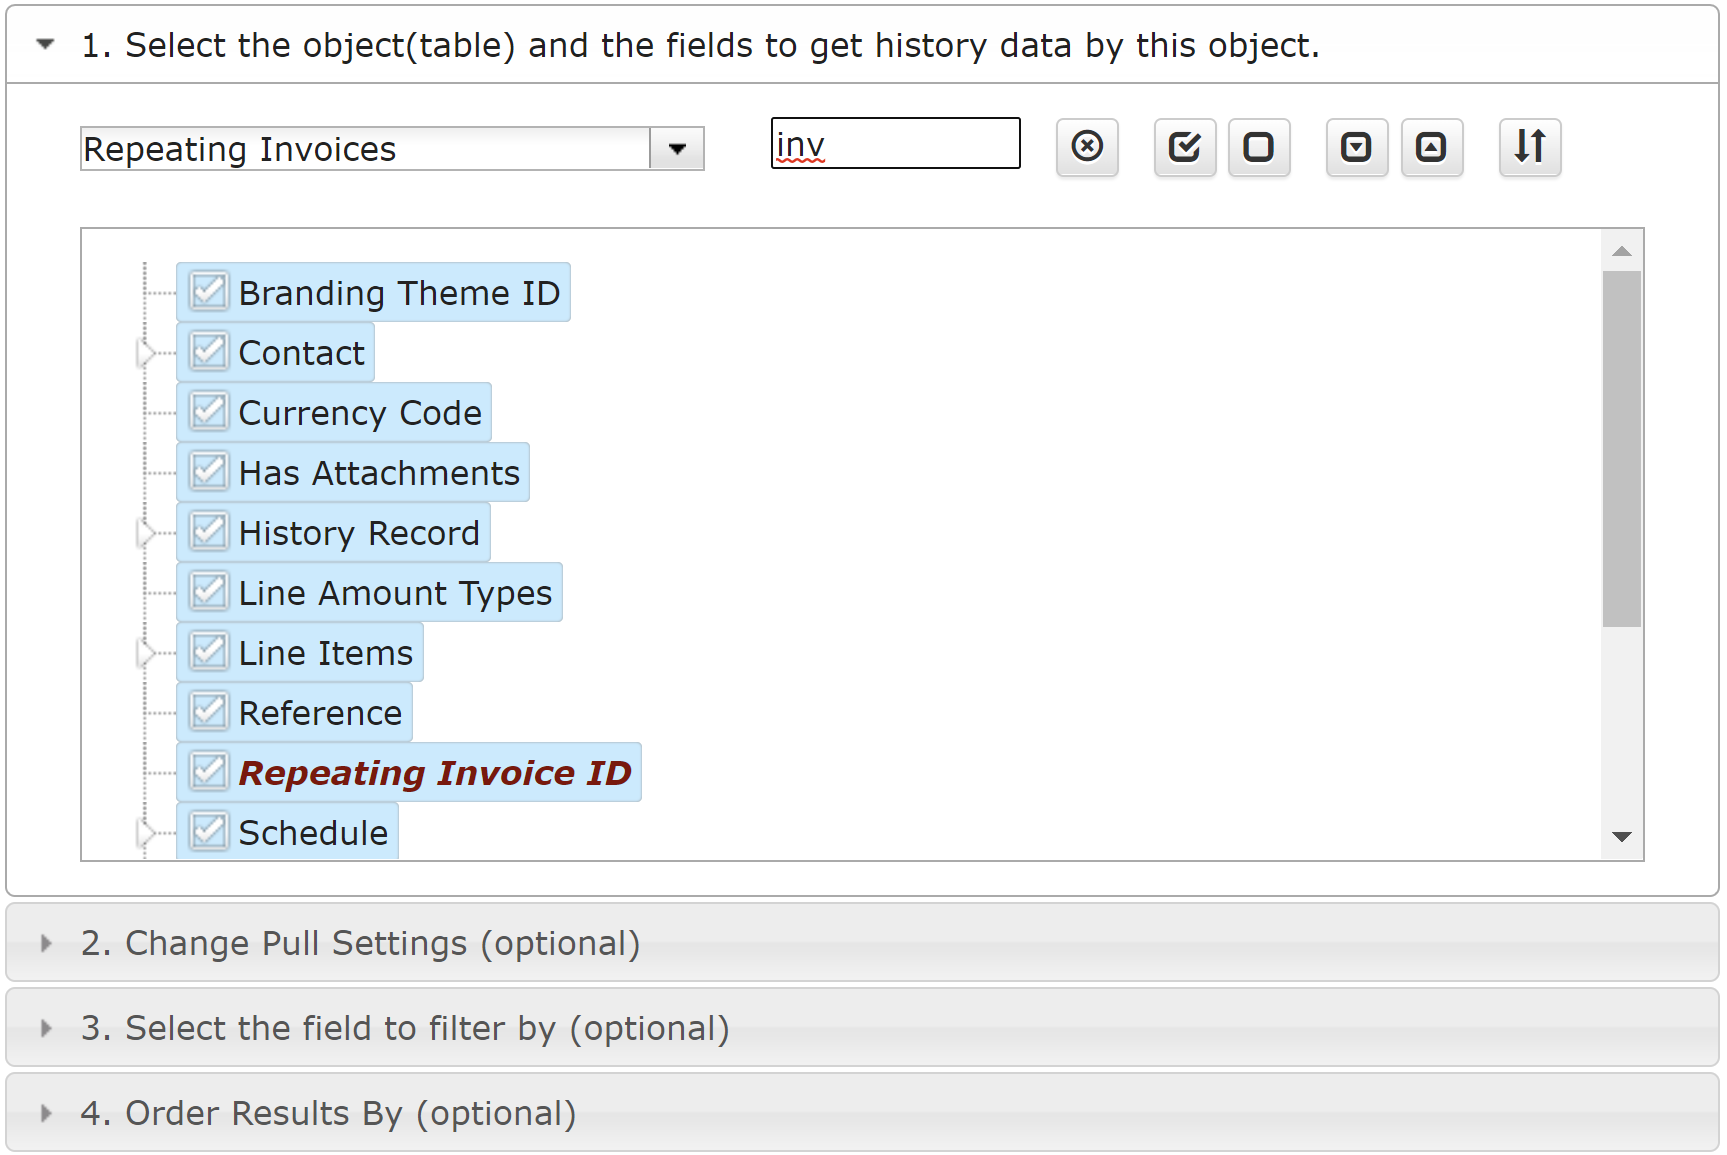The height and width of the screenshot is (1155, 1727).
Task: Click the clear search filter icon
Action: pyautogui.click(x=1087, y=147)
